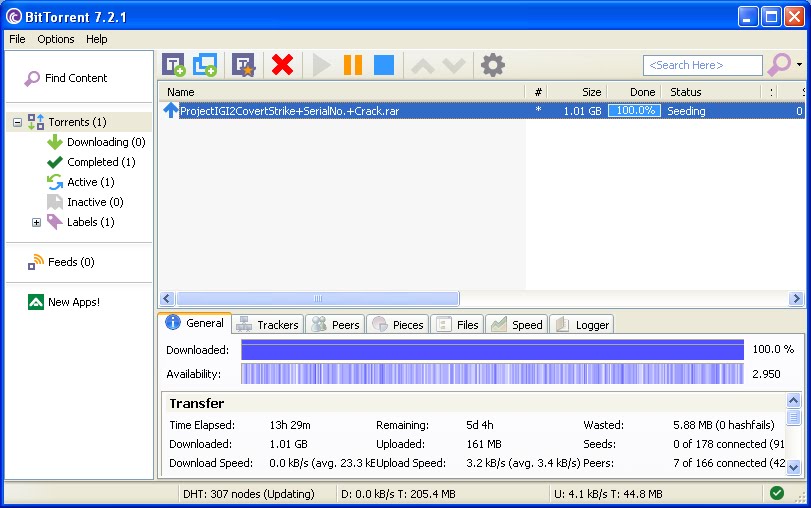The height and width of the screenshot is (508, 811).
Task: Sort by the Done column header
Action: click(634, 92)
